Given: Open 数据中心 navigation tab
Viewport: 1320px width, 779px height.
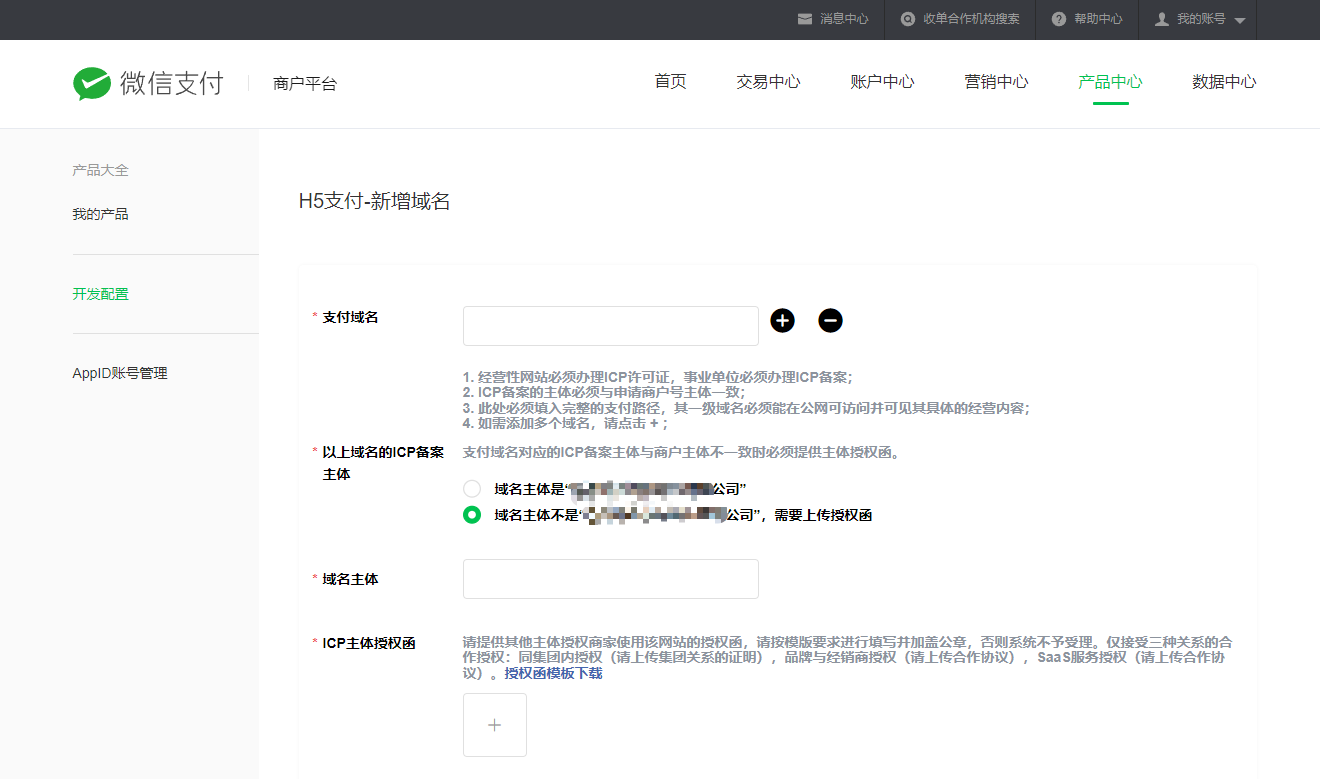Looking at the screenshot, I should 1224,82.
